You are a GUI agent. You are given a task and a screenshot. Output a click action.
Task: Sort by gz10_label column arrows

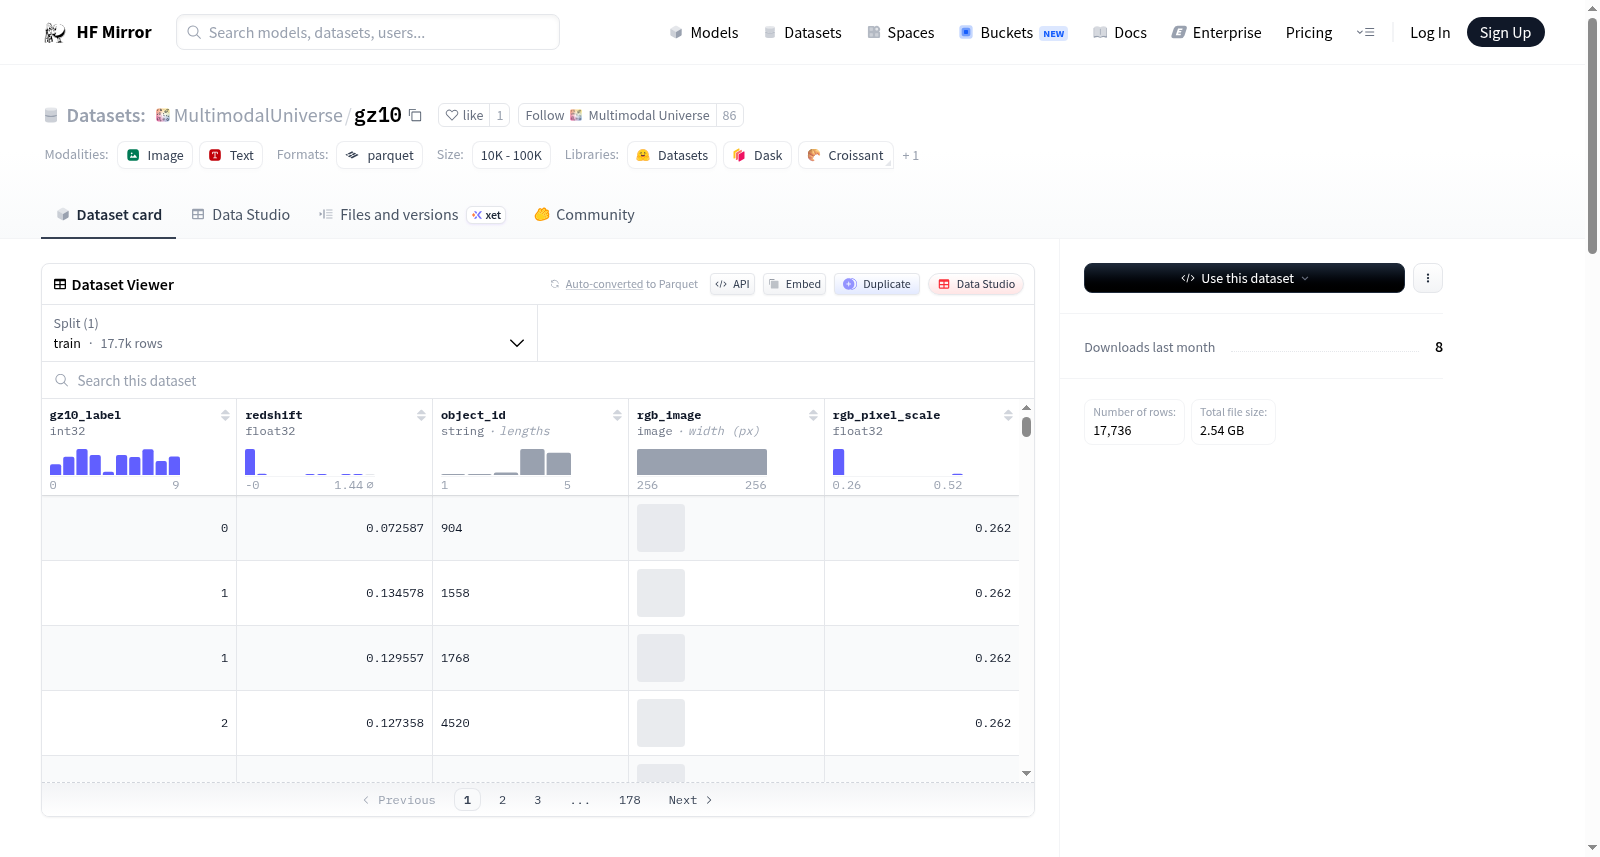point(225,415)
